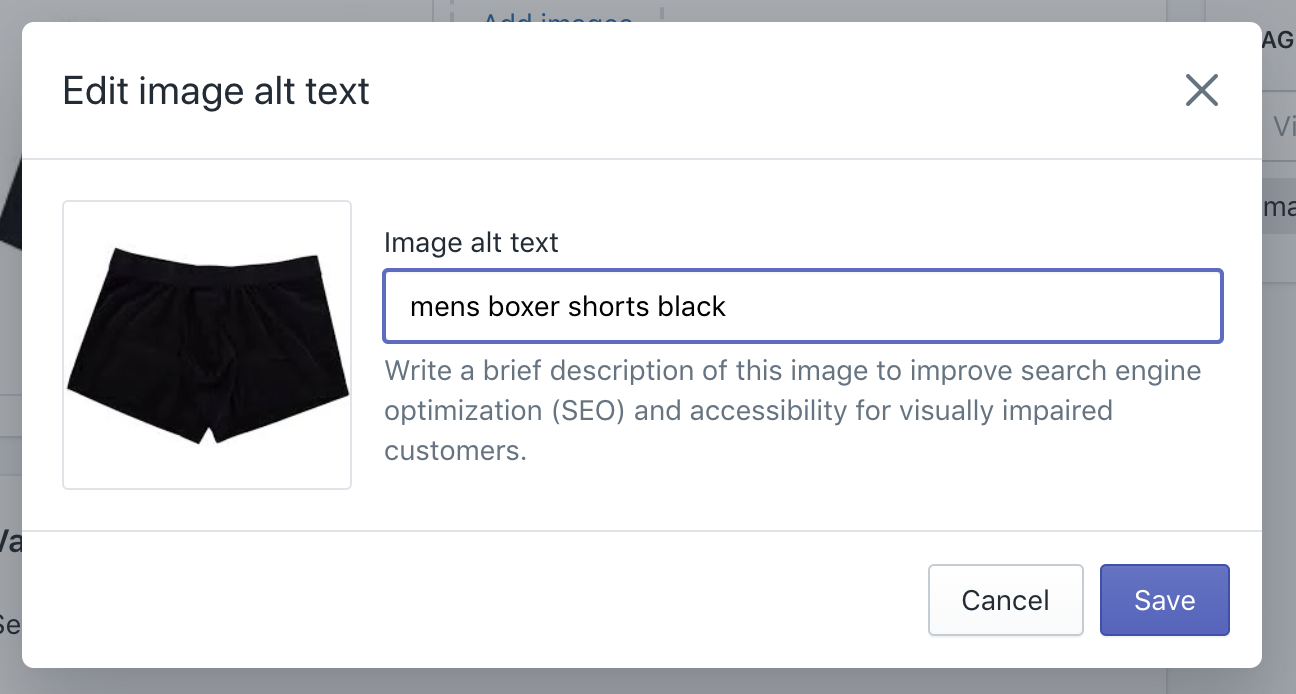The height and width of the screenshot is (694, 1296).
Task: Click the 'Image alt text' field label
Action: 471,242
